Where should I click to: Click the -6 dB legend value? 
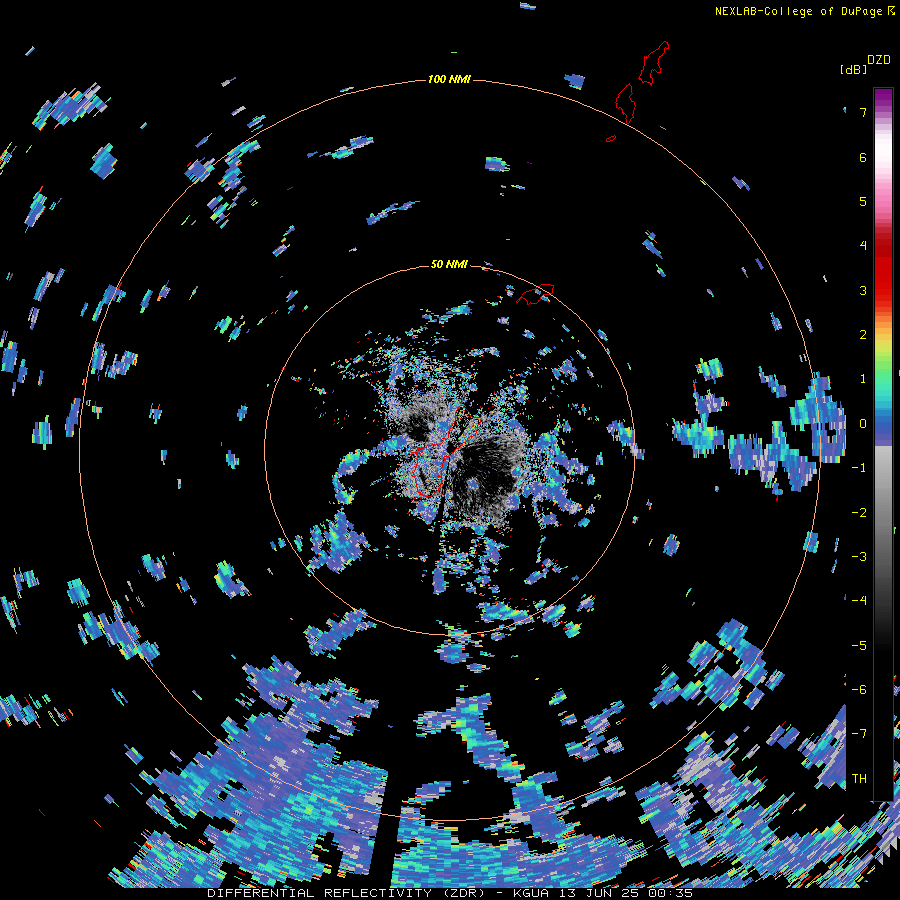coord(859,689)
